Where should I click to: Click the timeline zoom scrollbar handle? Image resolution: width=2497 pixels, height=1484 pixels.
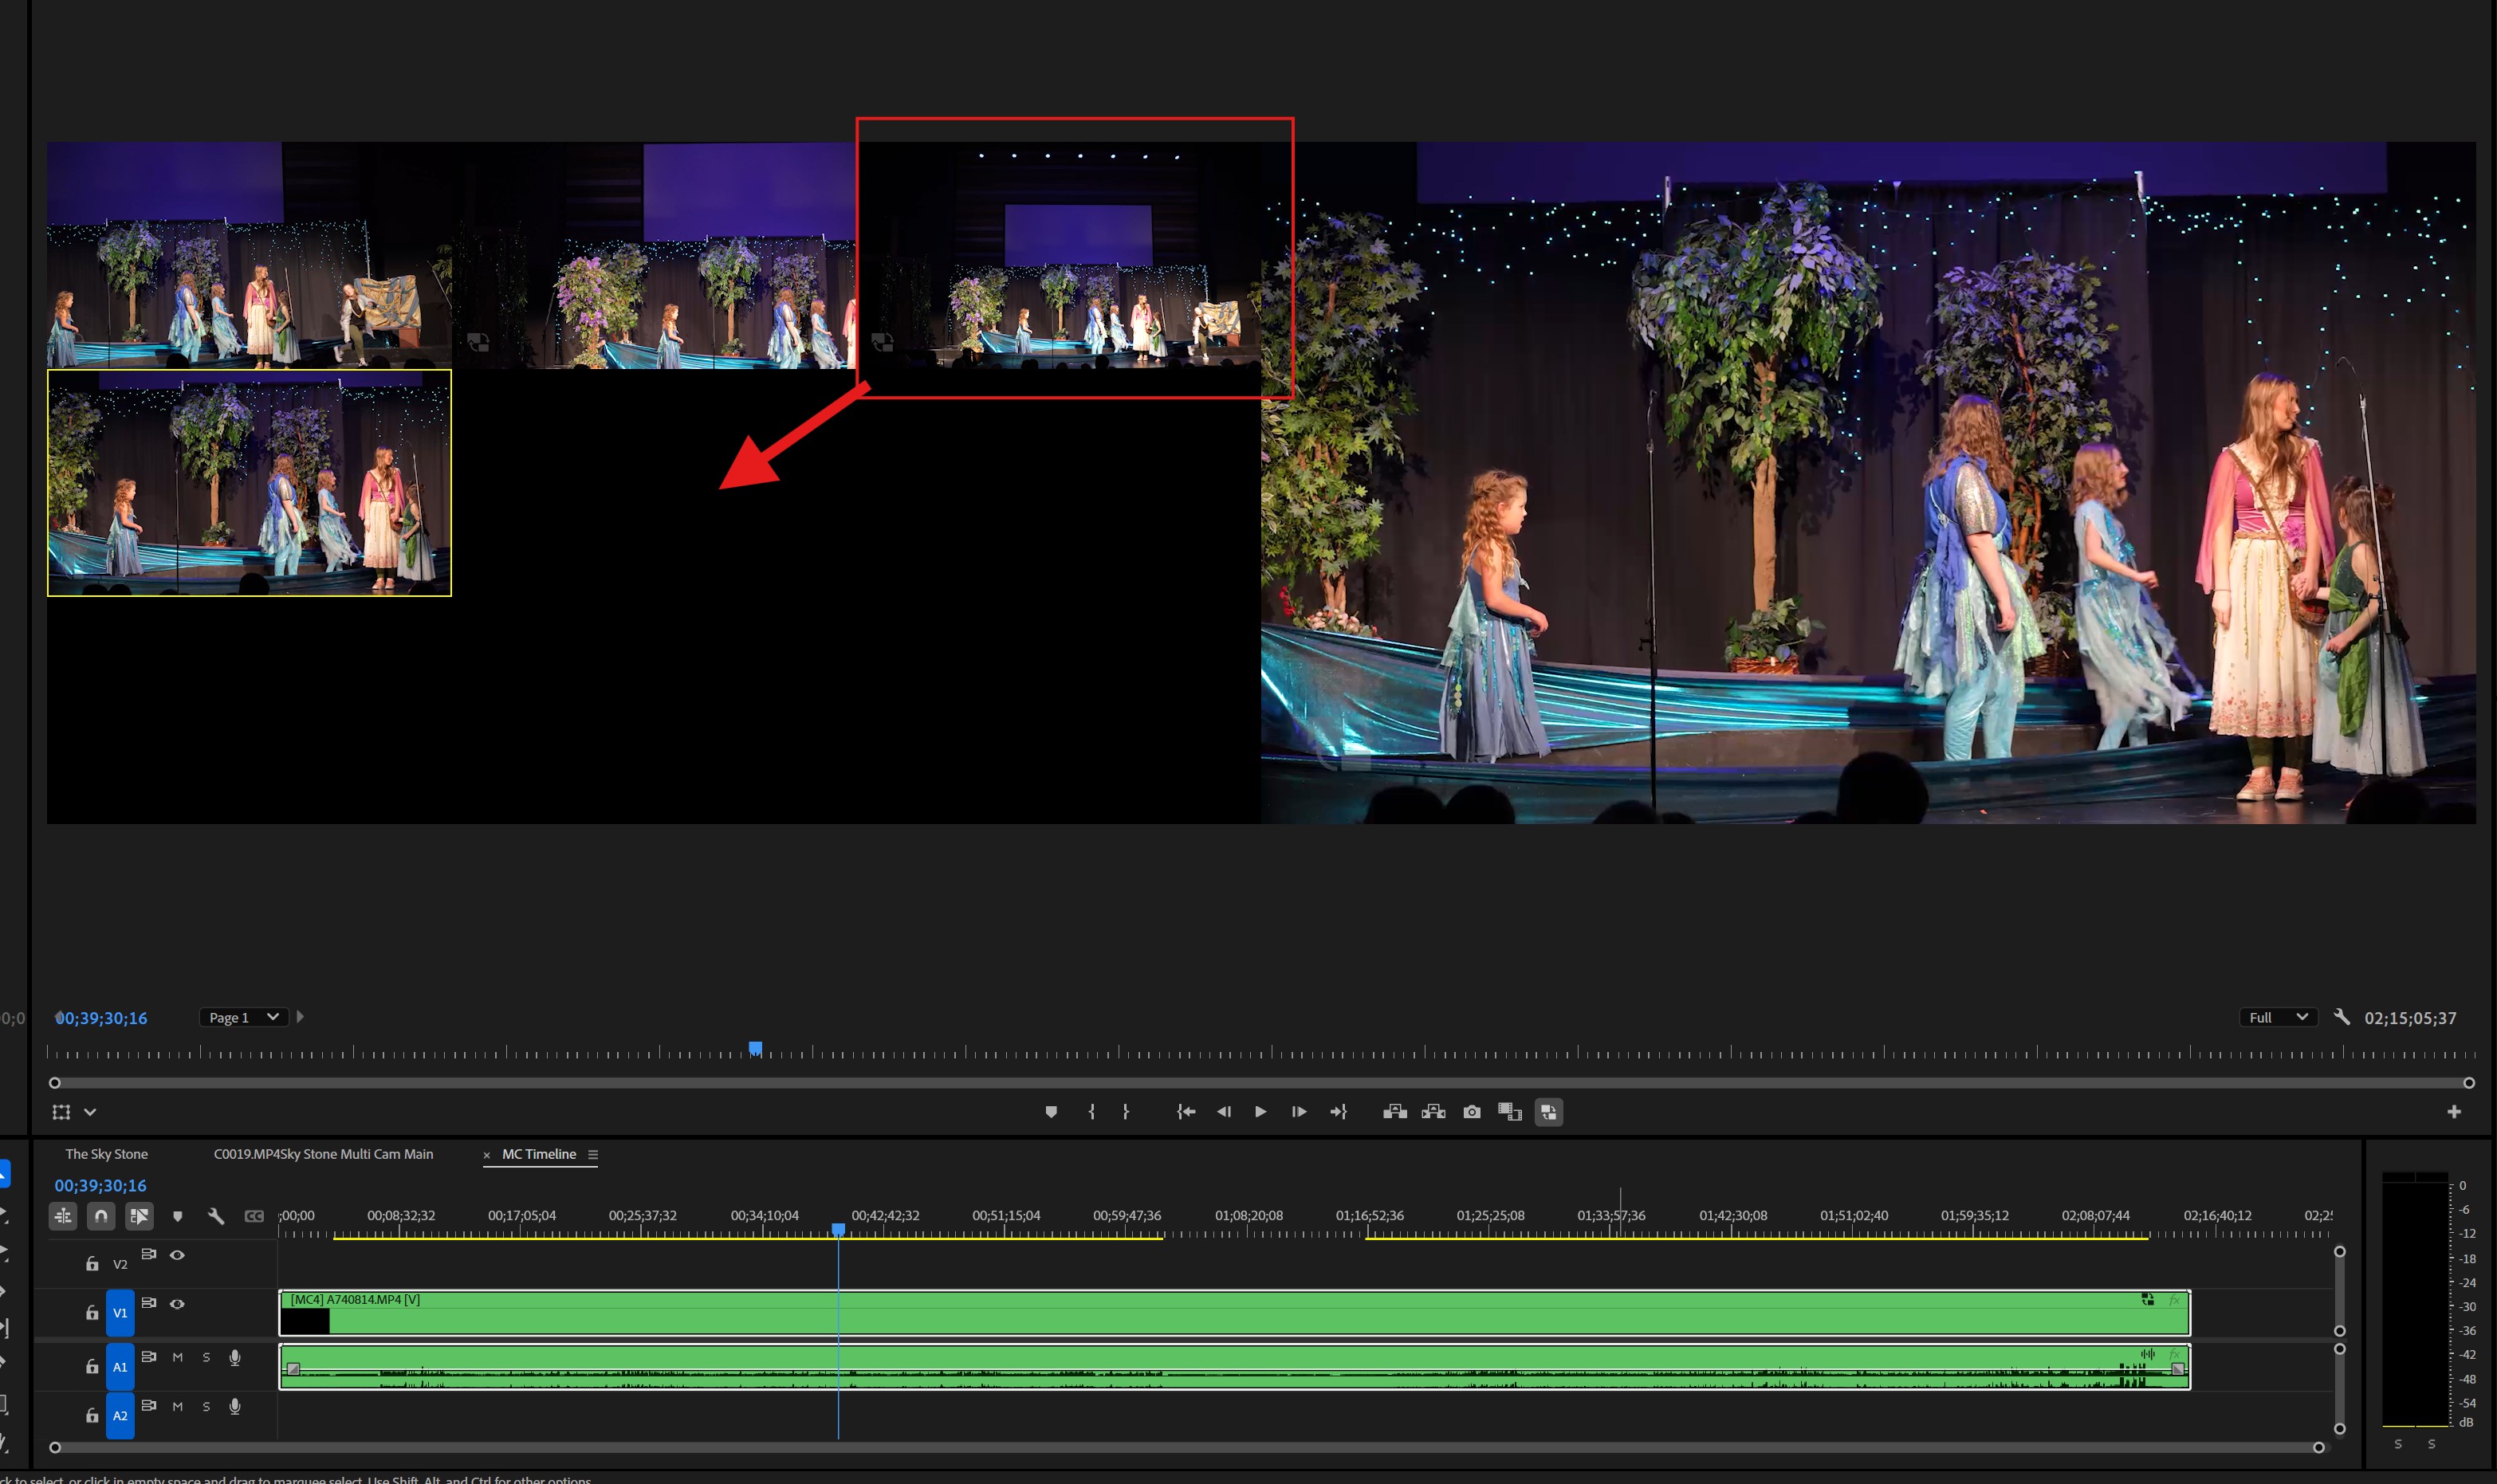[x=57, y=1447]
